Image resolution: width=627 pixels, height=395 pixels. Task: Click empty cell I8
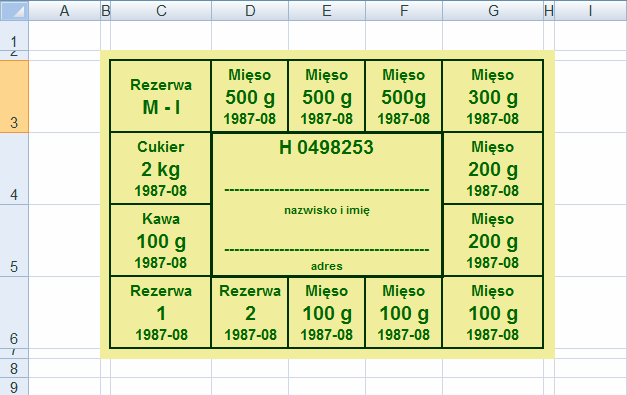[x=591, y=368]
